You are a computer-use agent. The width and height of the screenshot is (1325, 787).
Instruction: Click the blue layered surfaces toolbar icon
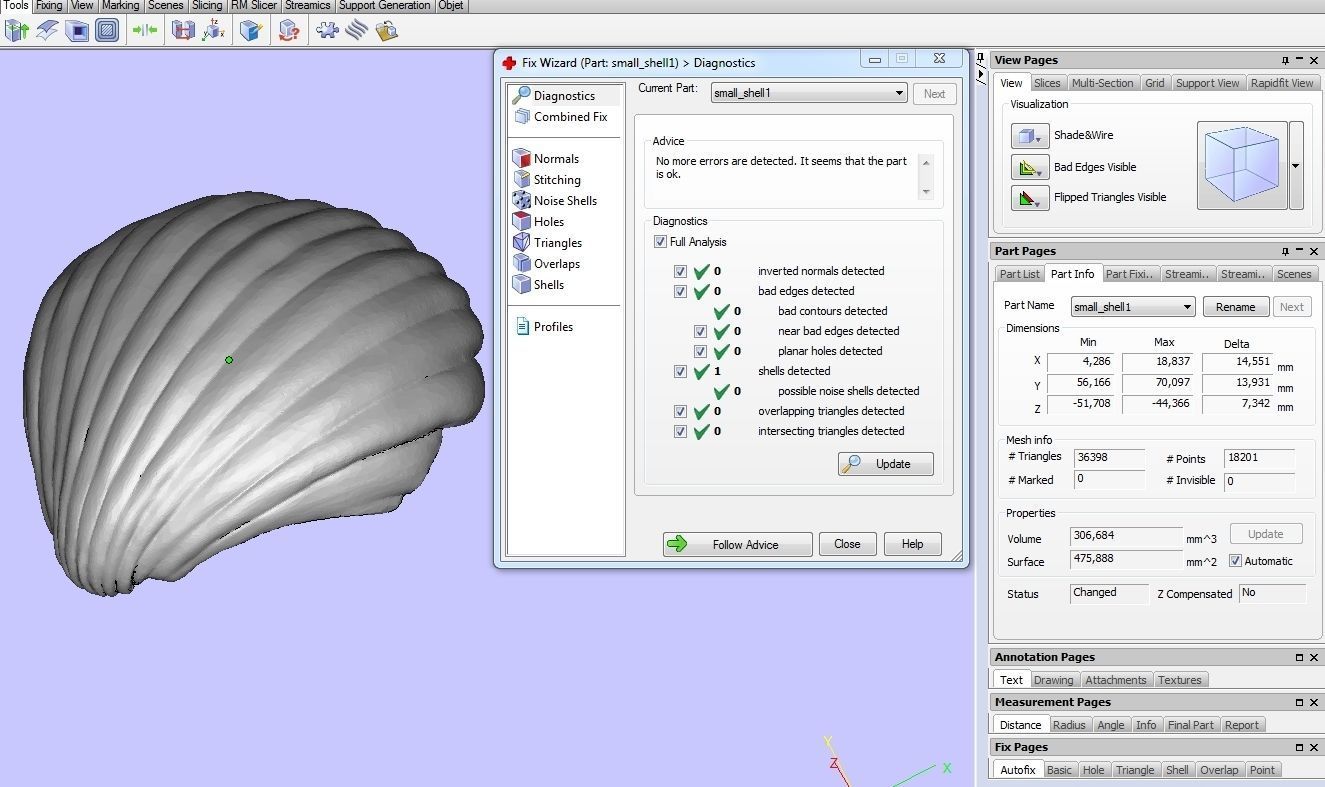[x=47, y=31]
